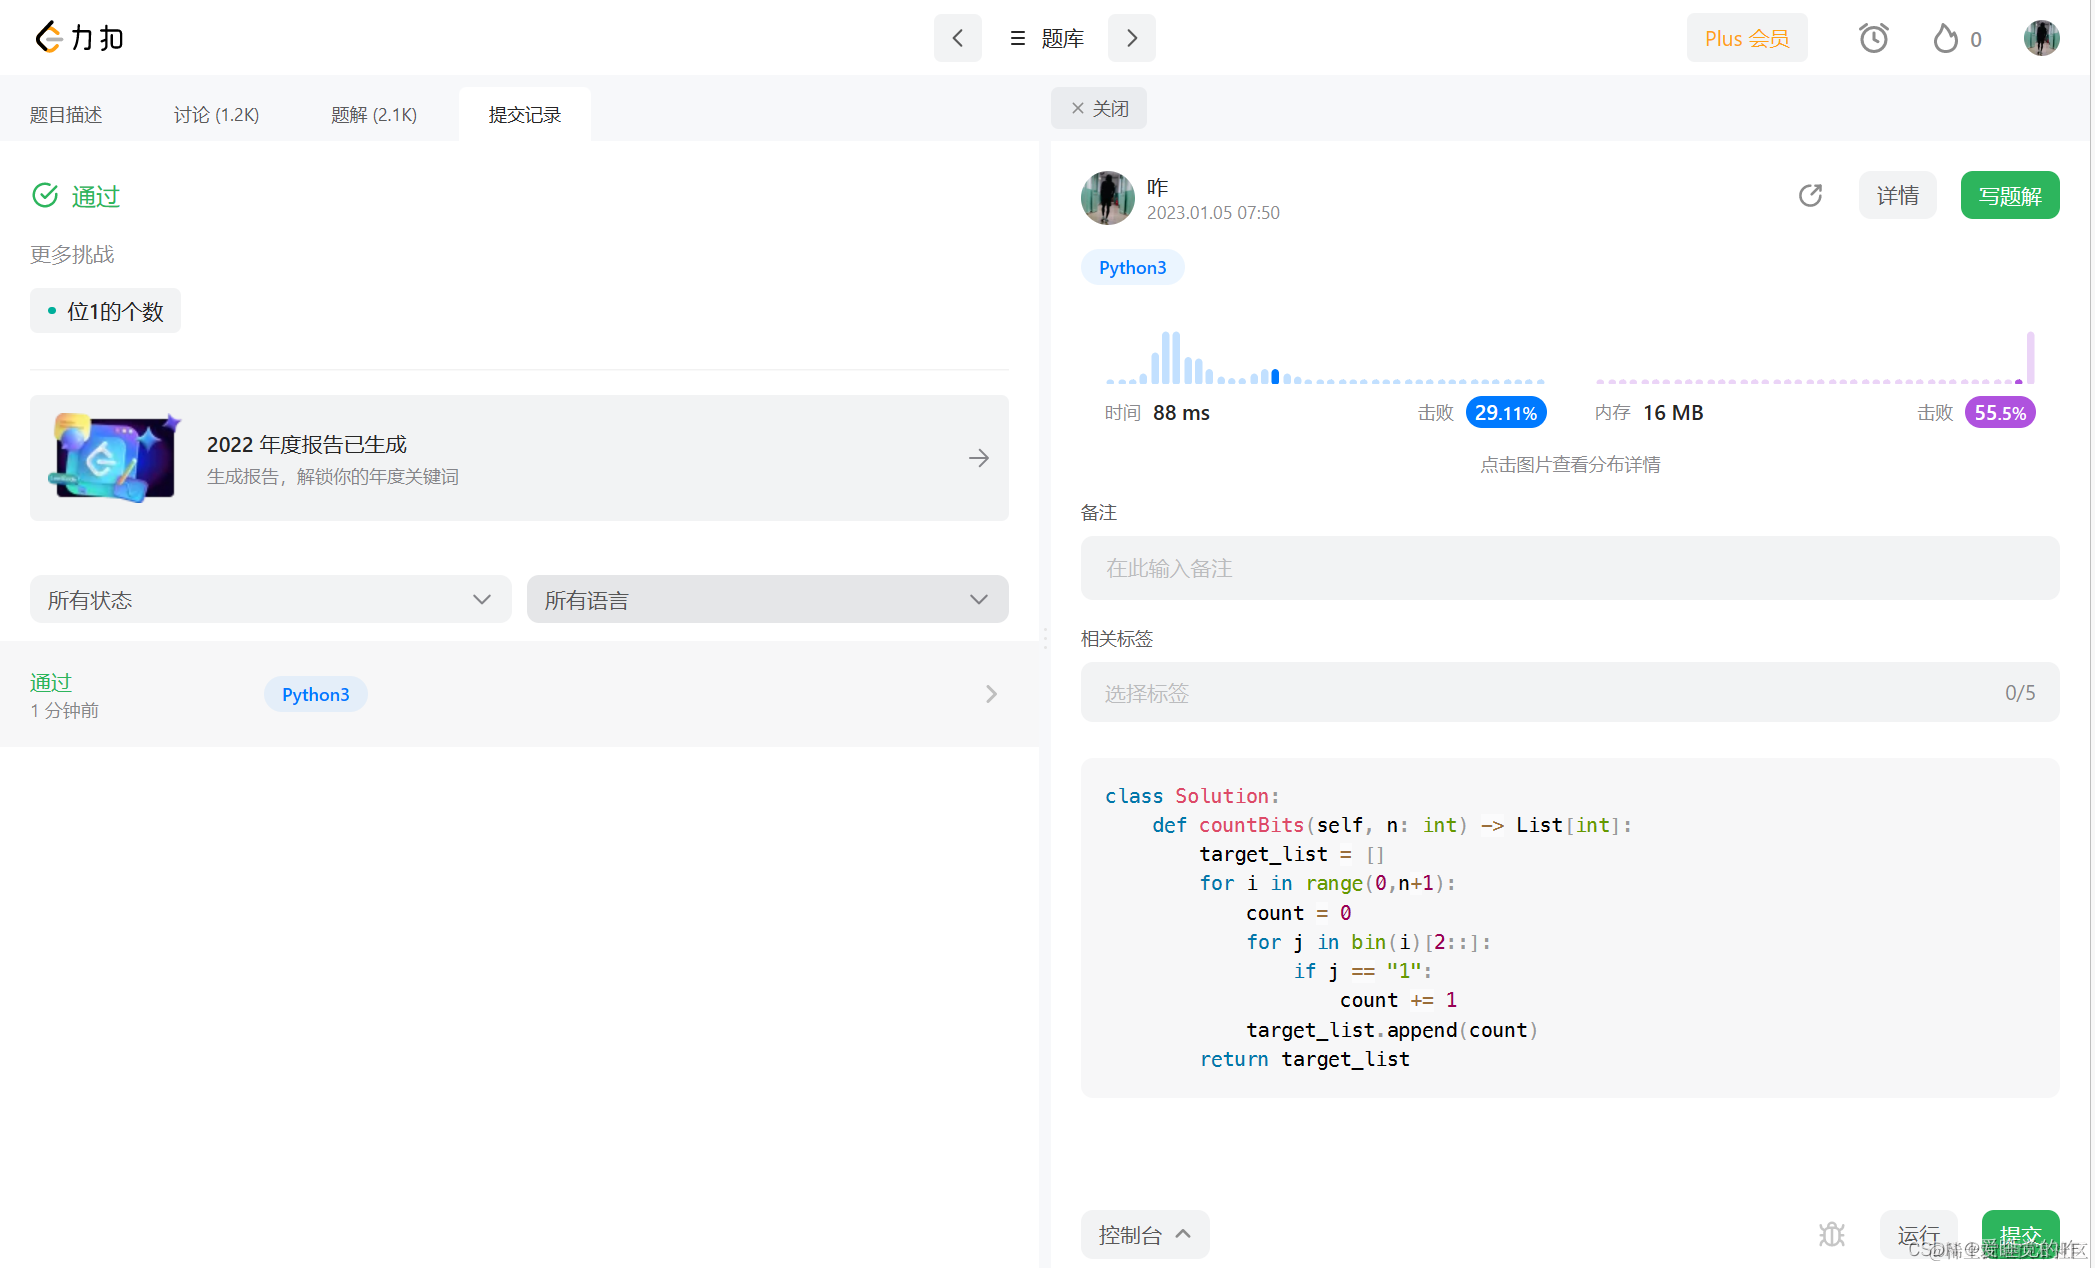Switch to the 题解 (2.1K) tab

pos(373,115)
